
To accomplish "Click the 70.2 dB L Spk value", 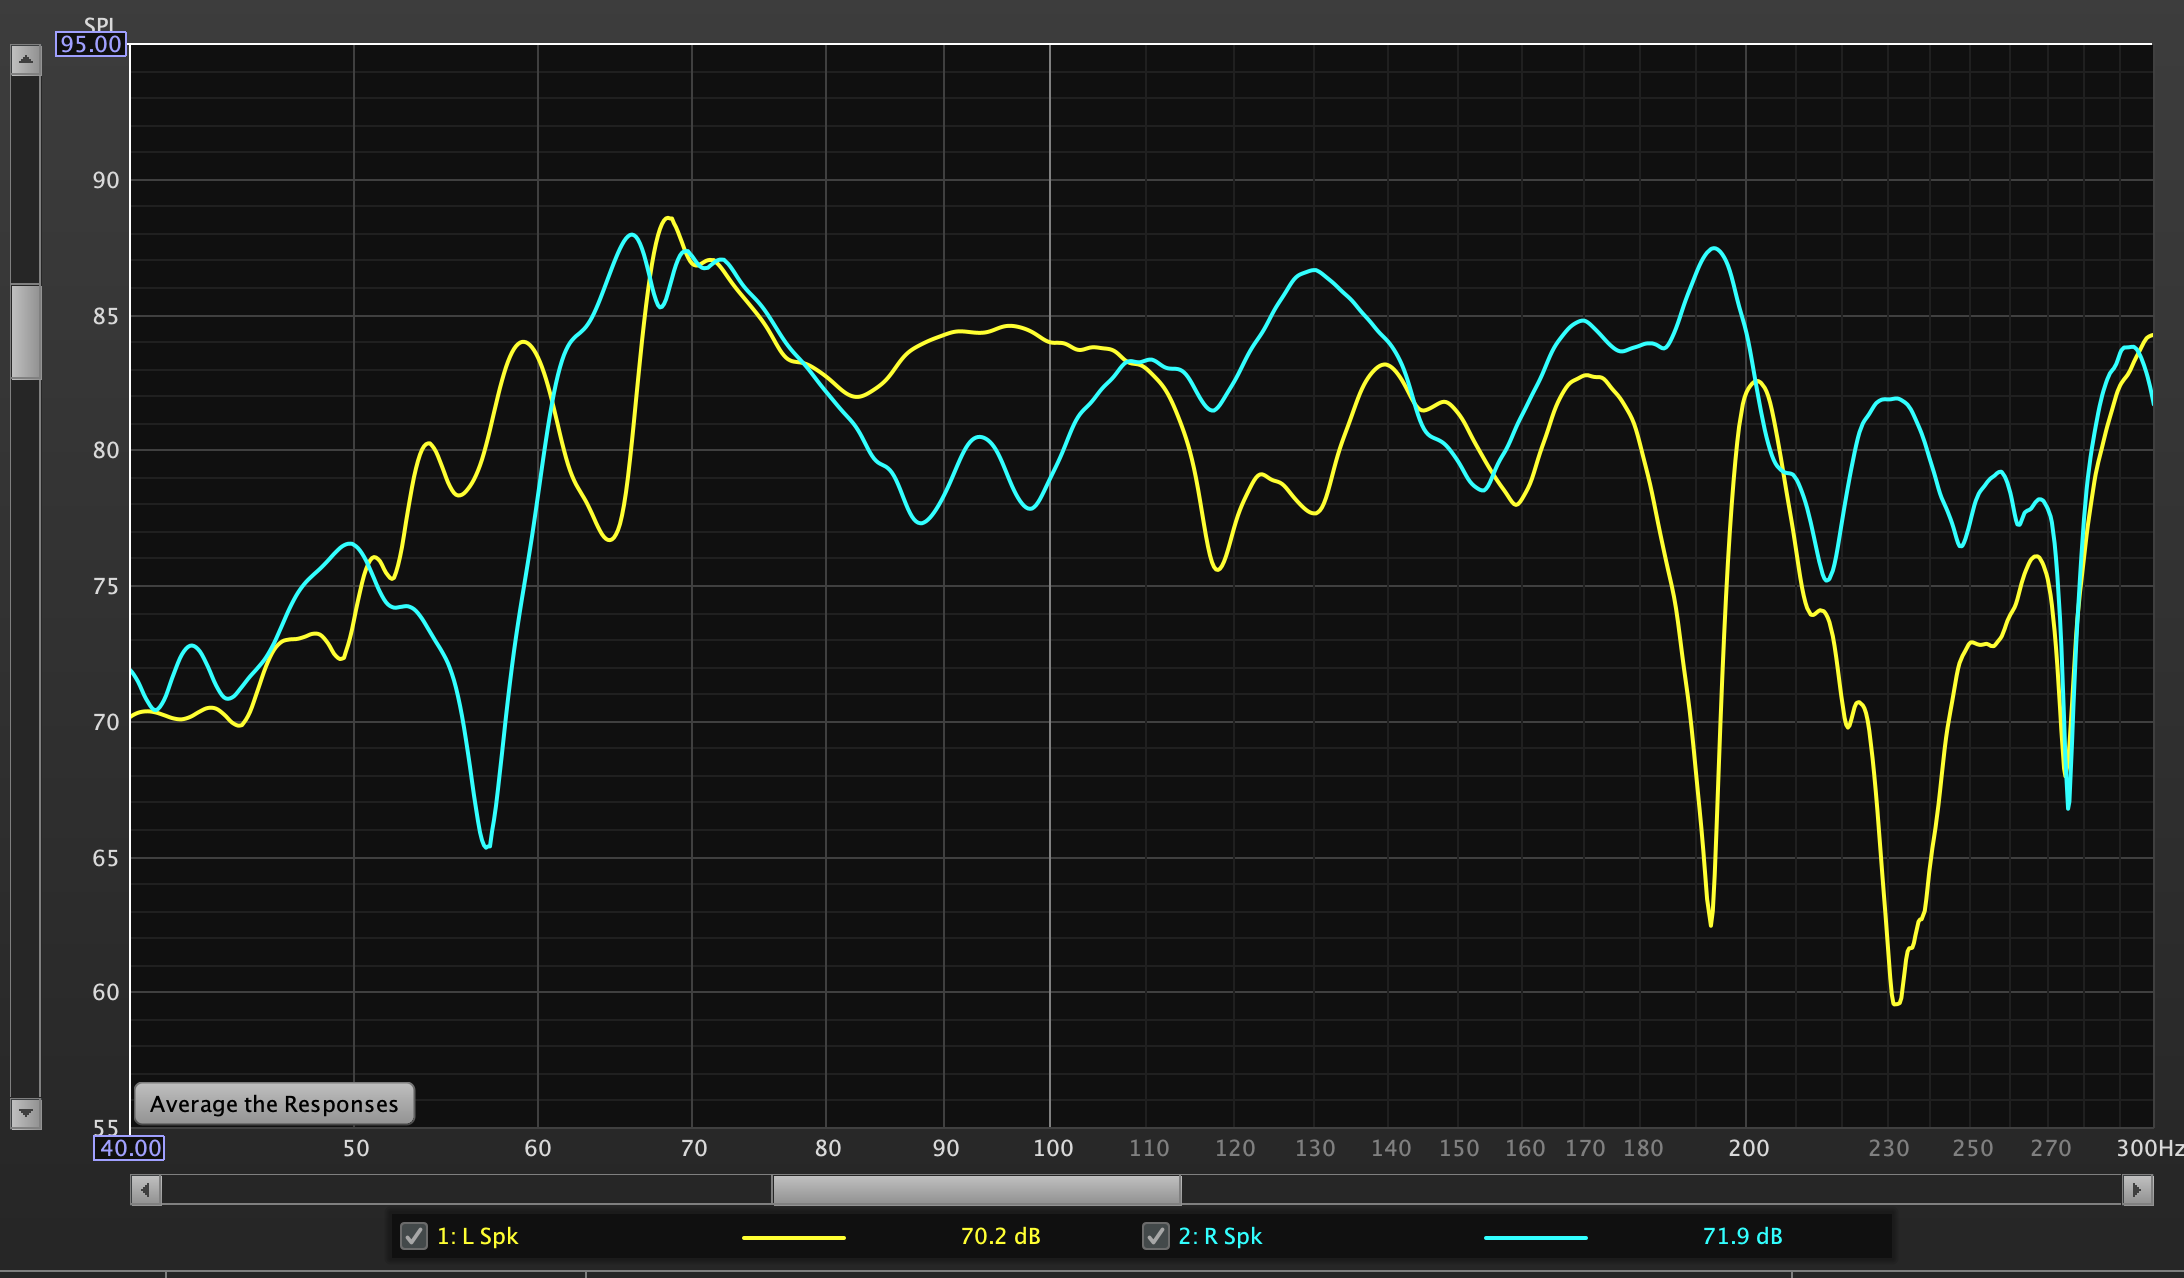I will [x=1000, y=1236].
